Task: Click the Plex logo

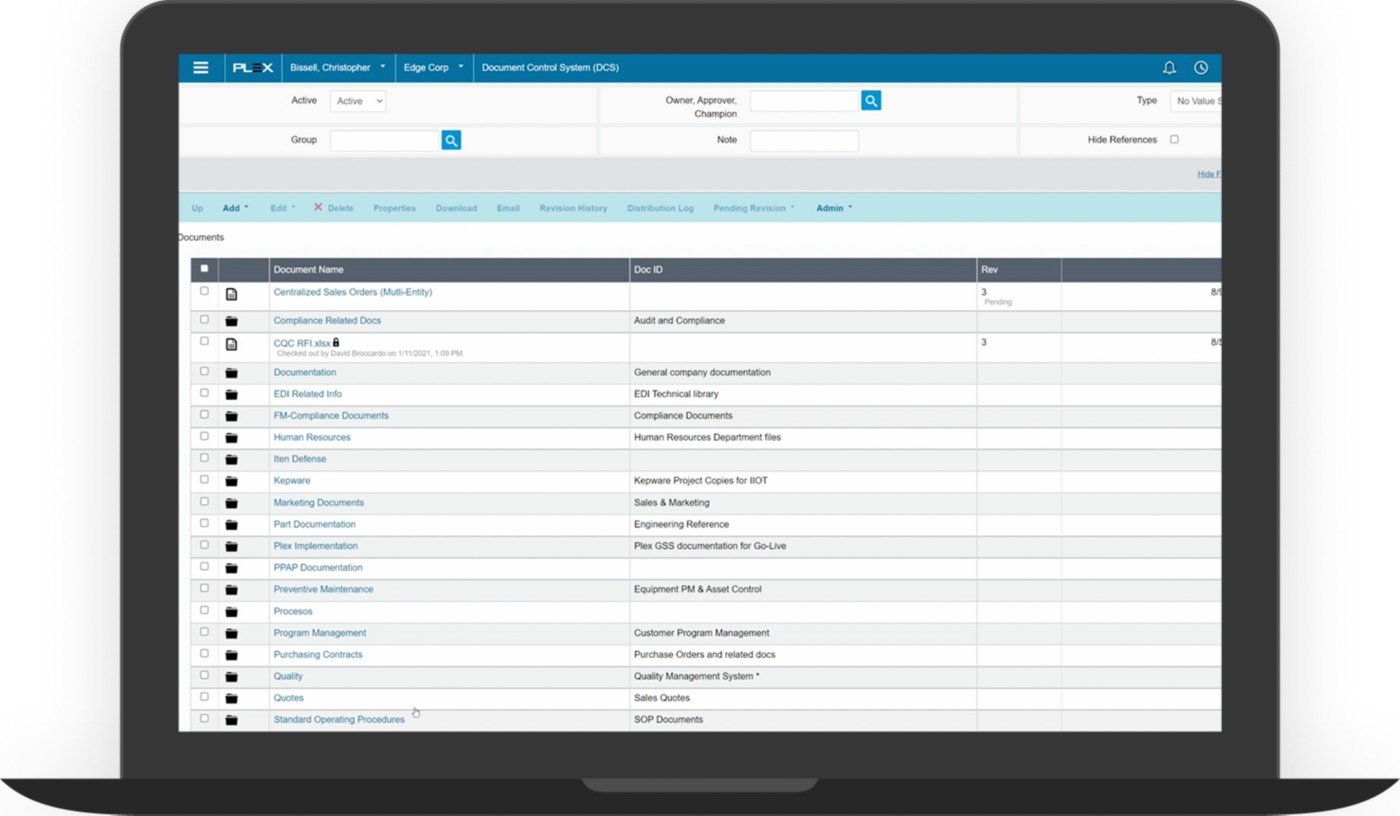Action: click(253, 68)
